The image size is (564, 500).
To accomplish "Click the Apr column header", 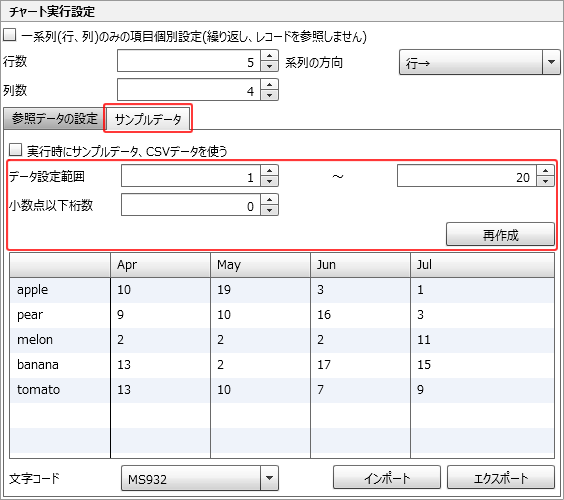I will (x=160, y=265).
